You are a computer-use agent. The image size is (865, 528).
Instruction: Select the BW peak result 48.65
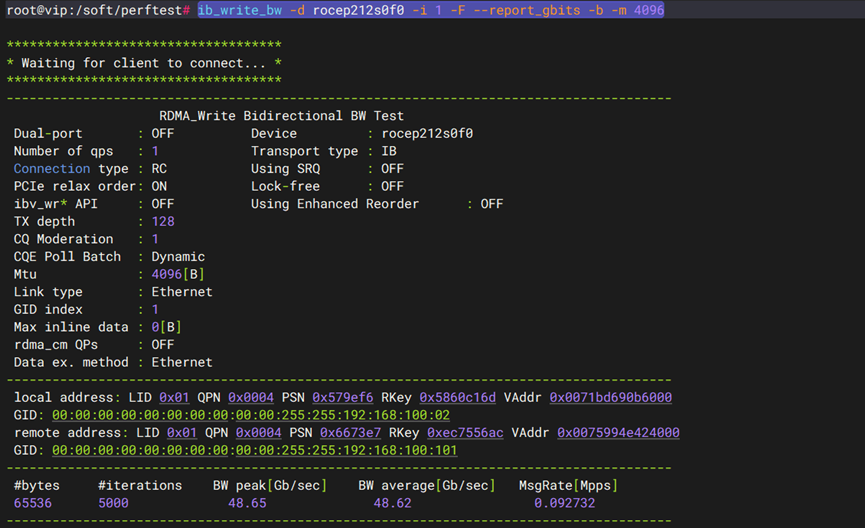click(x=248, y=503)
